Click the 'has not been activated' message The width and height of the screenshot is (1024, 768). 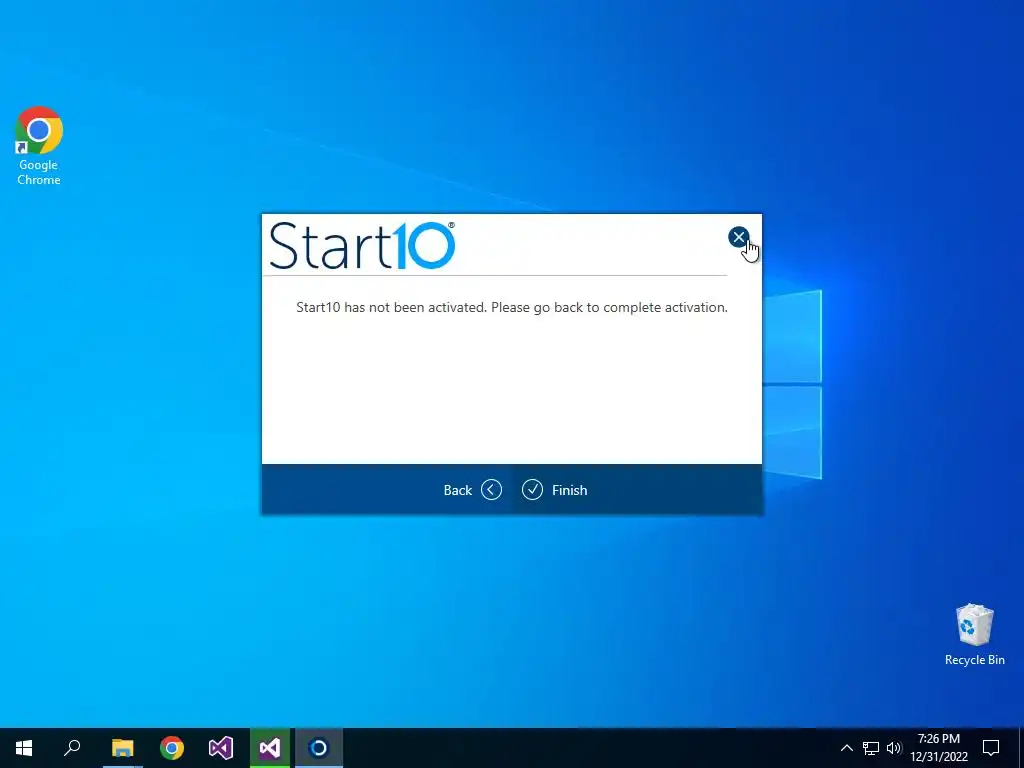[512, 307]
